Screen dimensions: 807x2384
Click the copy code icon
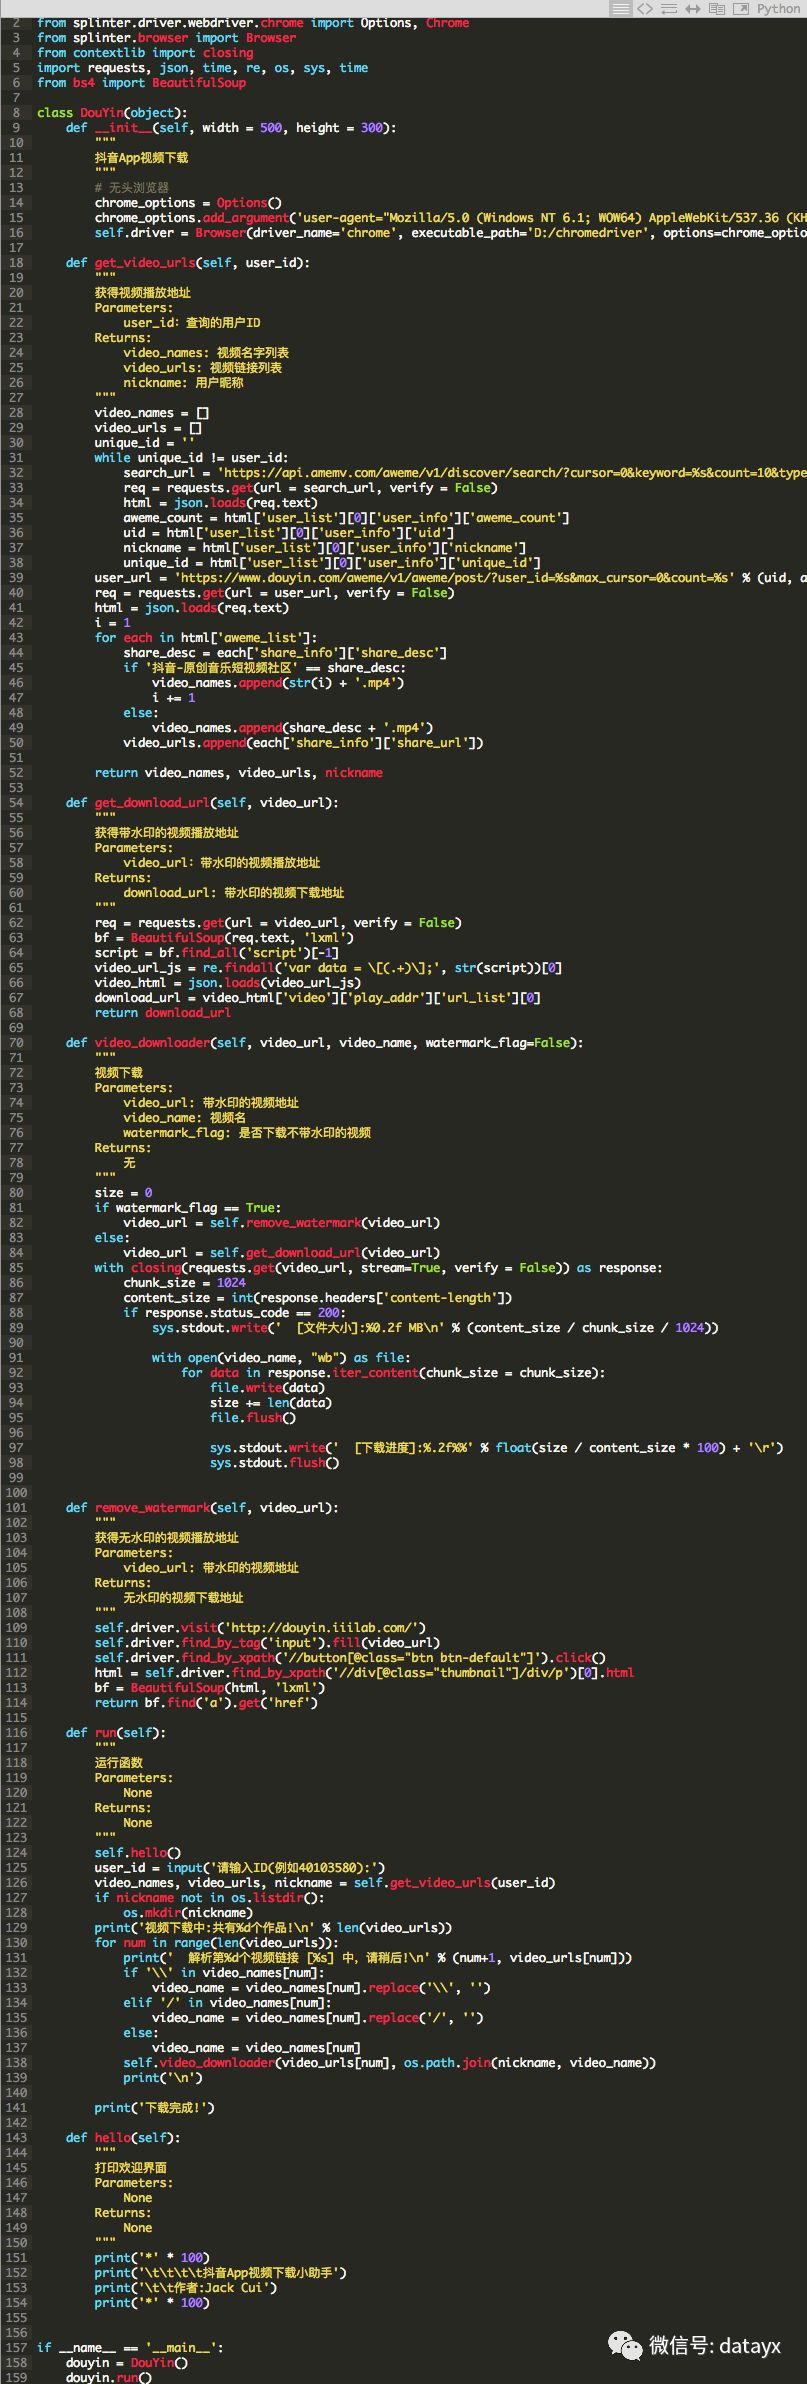click(716, 8)
